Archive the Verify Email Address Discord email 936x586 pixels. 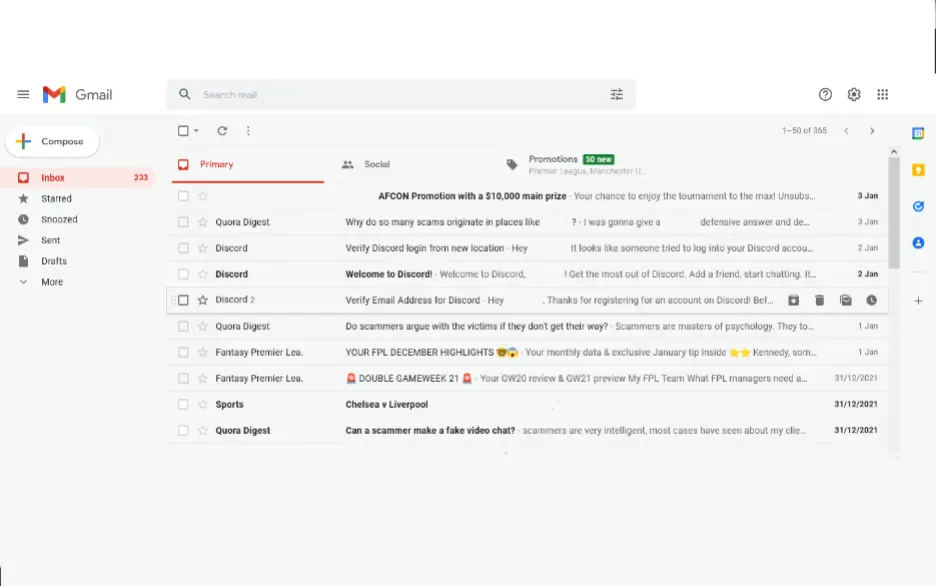(793, 300)
